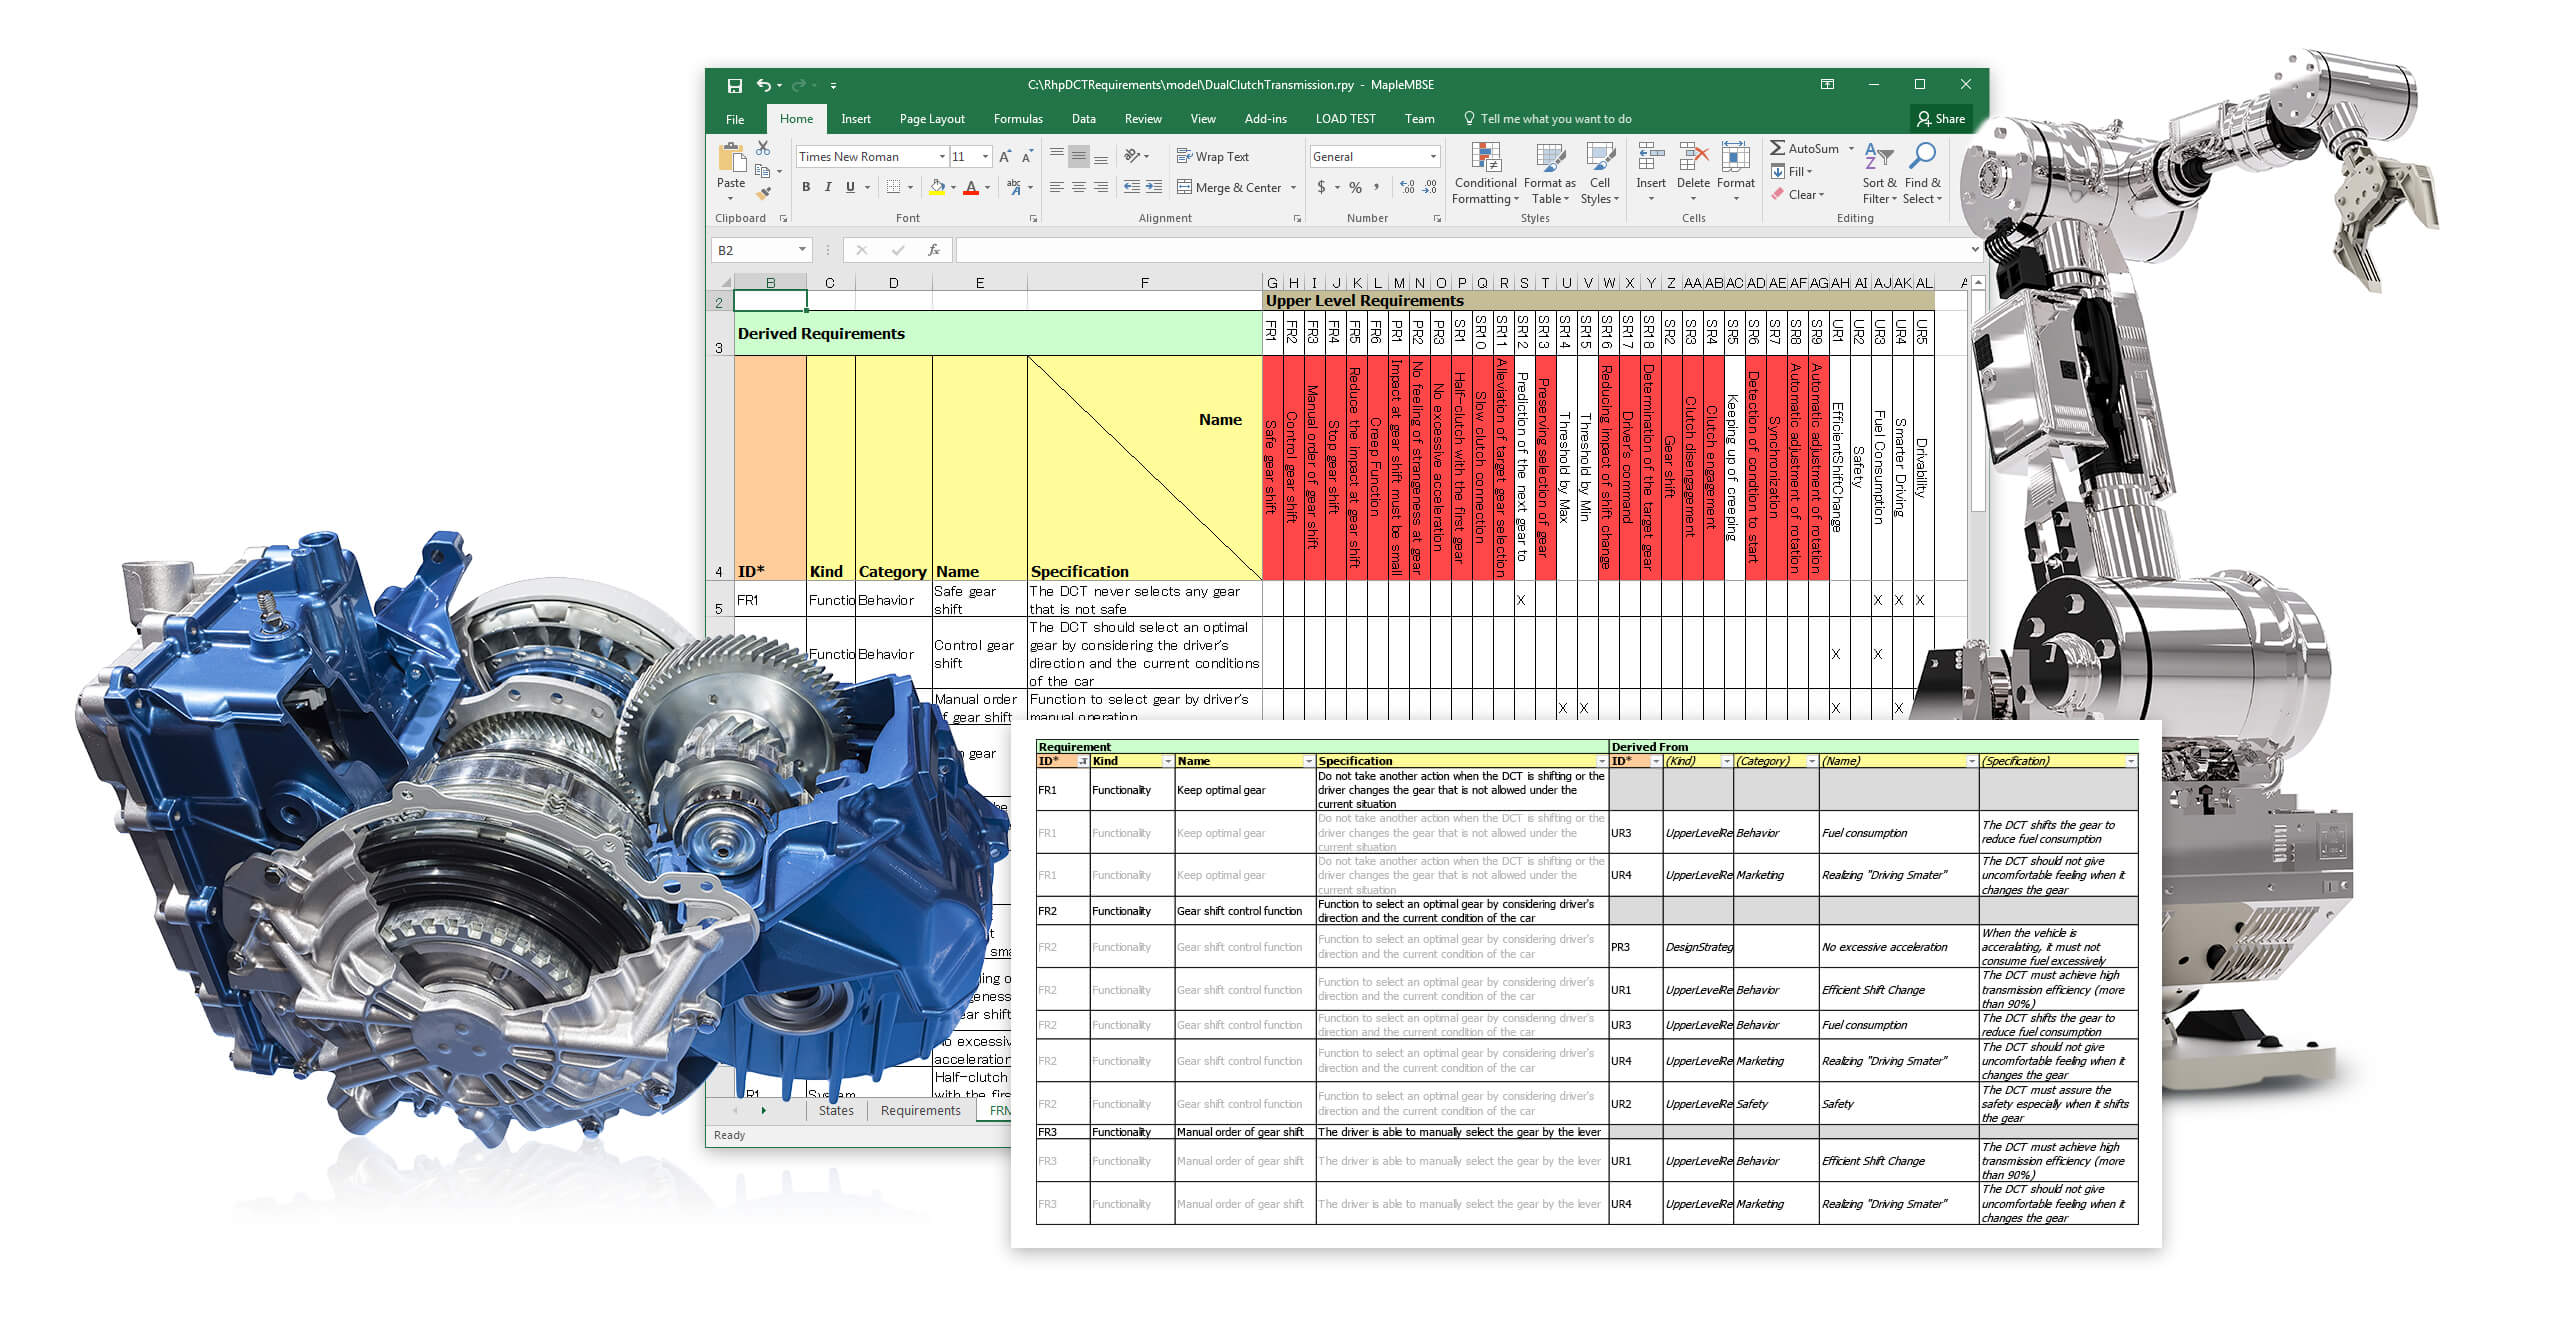Click the Decrease Indent icon
Image resolution: width=2550 pixels, height=1322 pixels.
pyautogui.click(x=1132, y=187)
